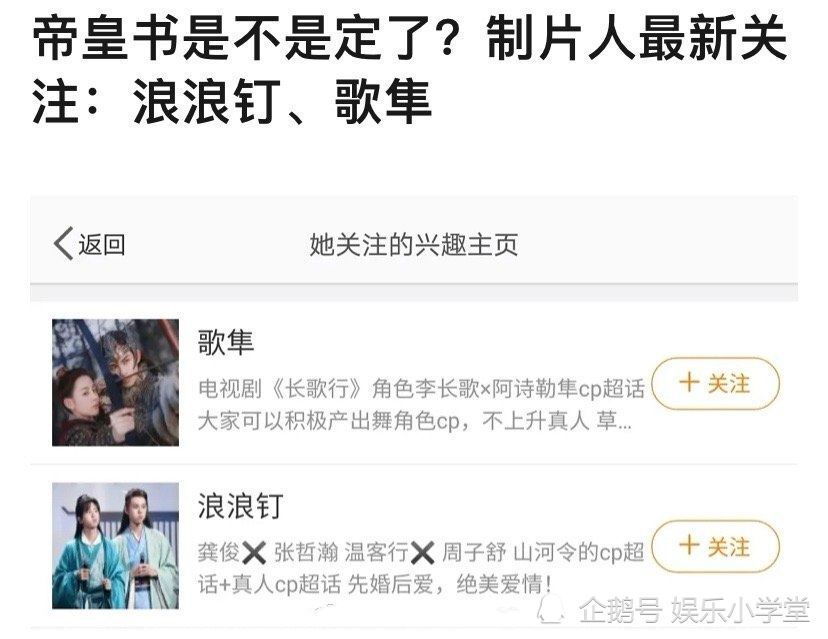828x639 pixels.
Task: Tap the back chevron arrow icon
Action: click(x=63, y=243)
